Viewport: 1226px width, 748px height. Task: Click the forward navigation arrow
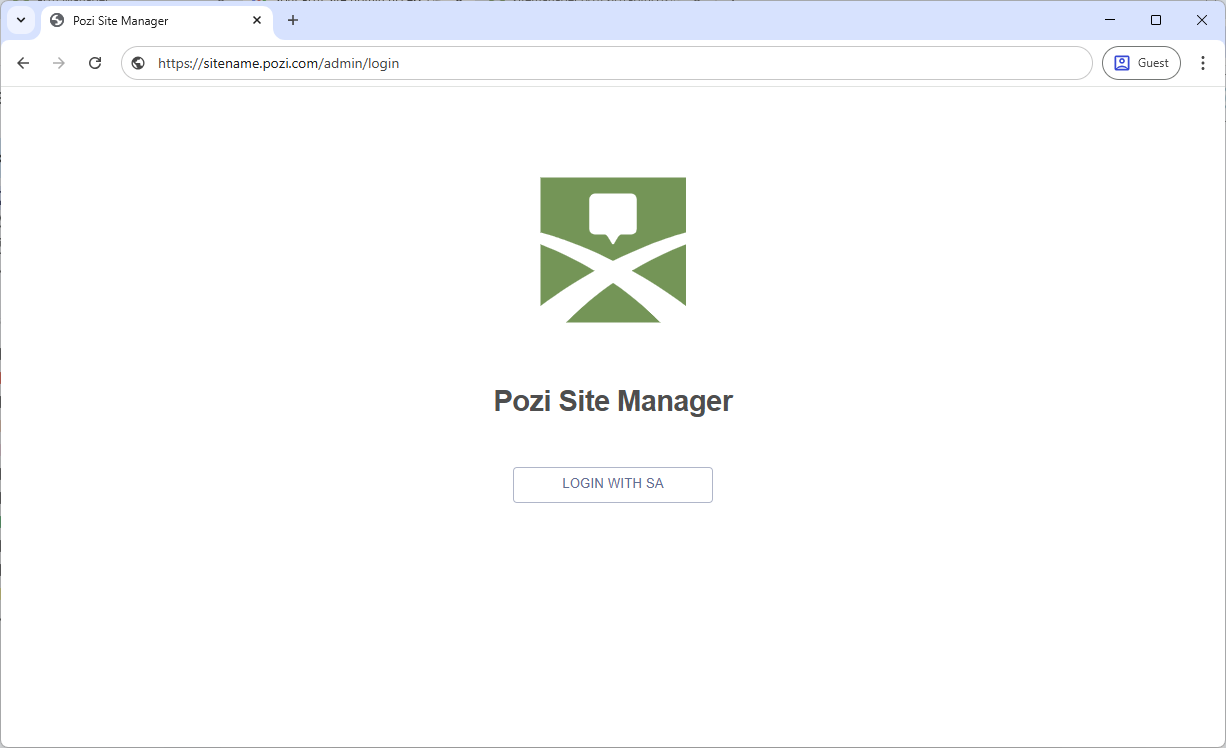click(59, 62)
